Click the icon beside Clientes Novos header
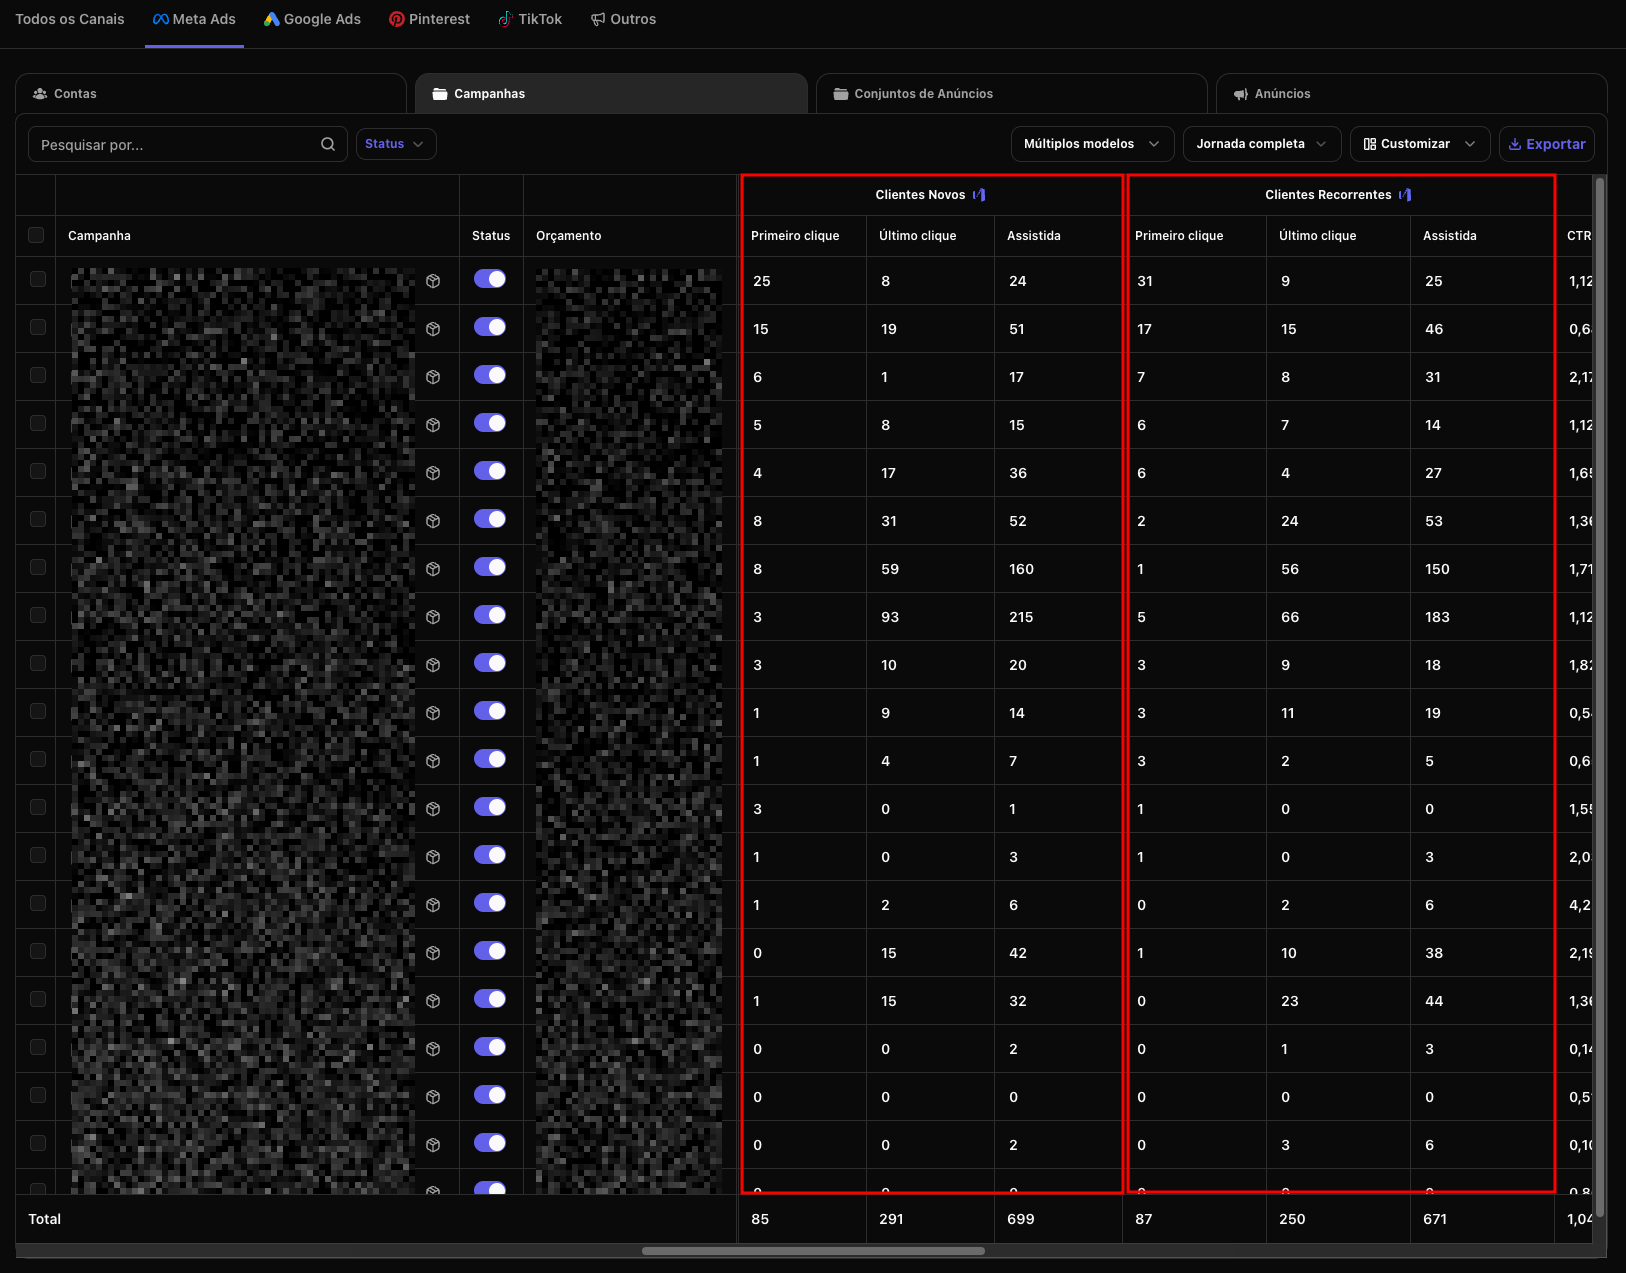Image resolution: width=1626 pixels, height=1273 pixels. (979, 195)
